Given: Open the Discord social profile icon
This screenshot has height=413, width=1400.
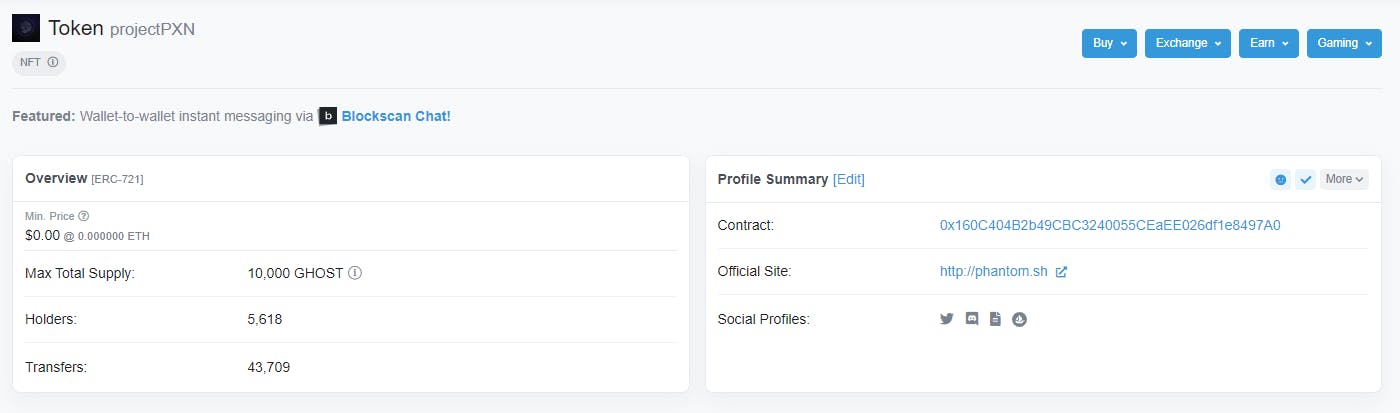Looking at the screenshot, I should [971, 319].
